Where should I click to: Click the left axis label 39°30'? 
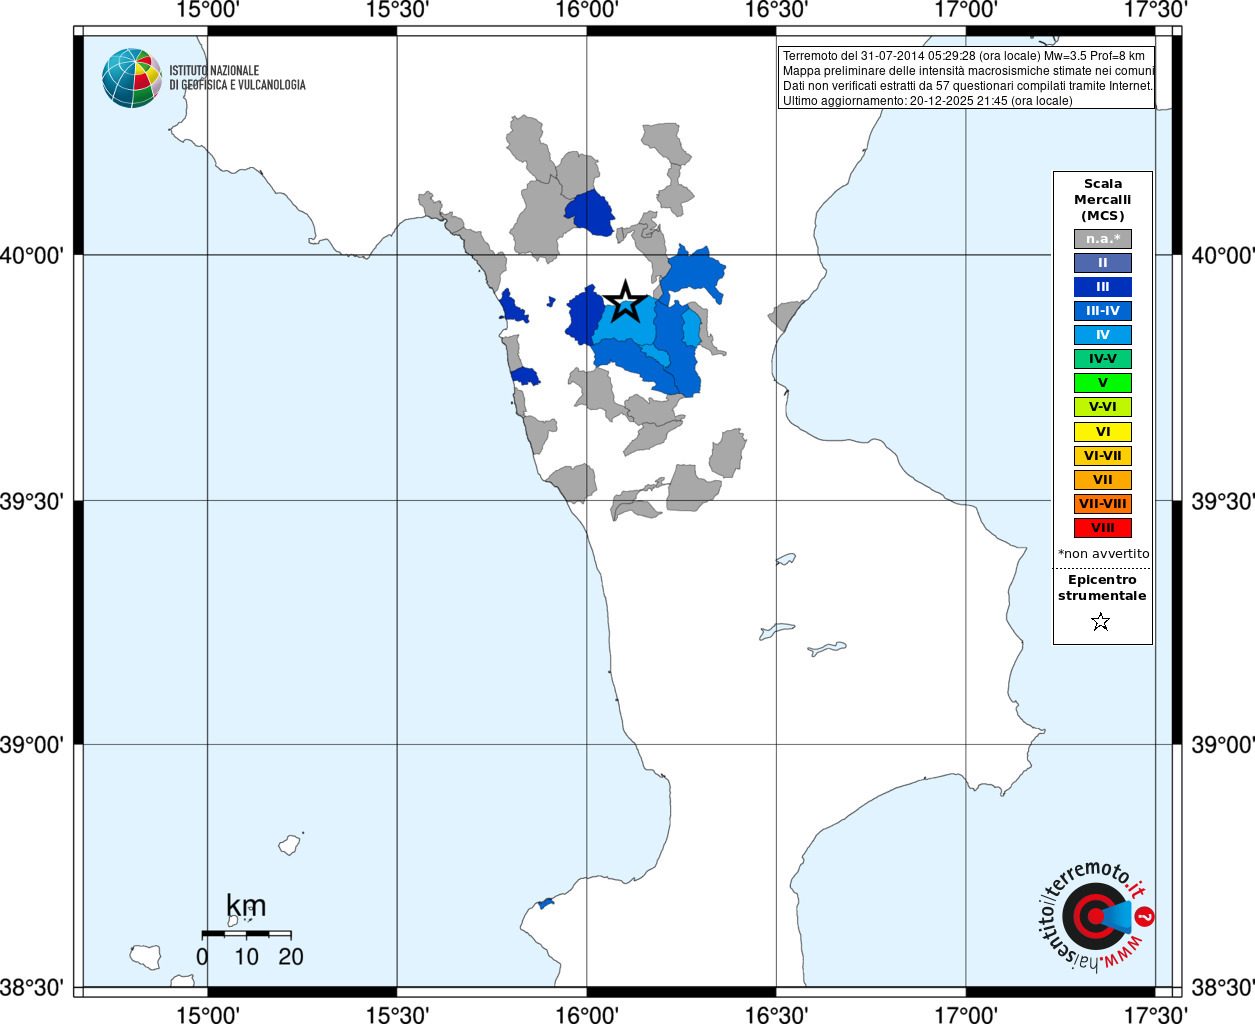(32, 501)
